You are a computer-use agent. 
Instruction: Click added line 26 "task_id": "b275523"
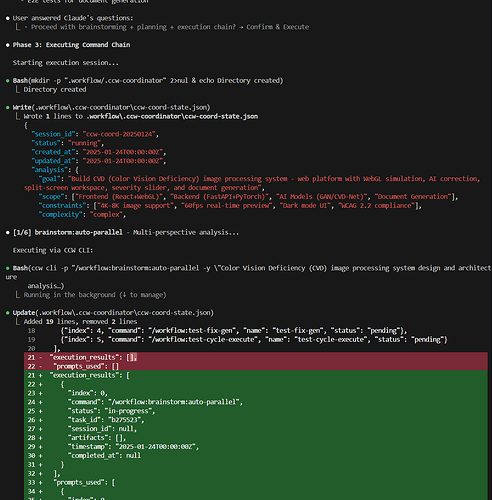[256, 420]
